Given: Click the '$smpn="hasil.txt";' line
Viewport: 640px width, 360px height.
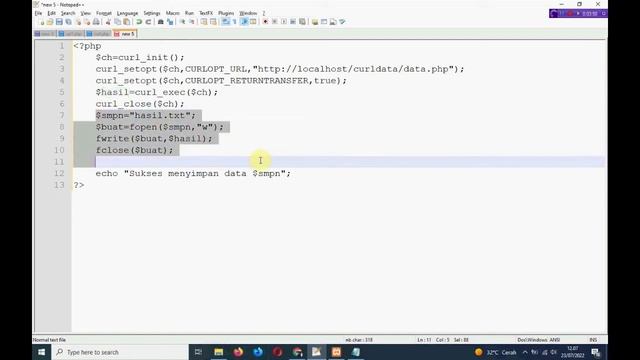Looking at the screenshot, I should coord(146,116).
